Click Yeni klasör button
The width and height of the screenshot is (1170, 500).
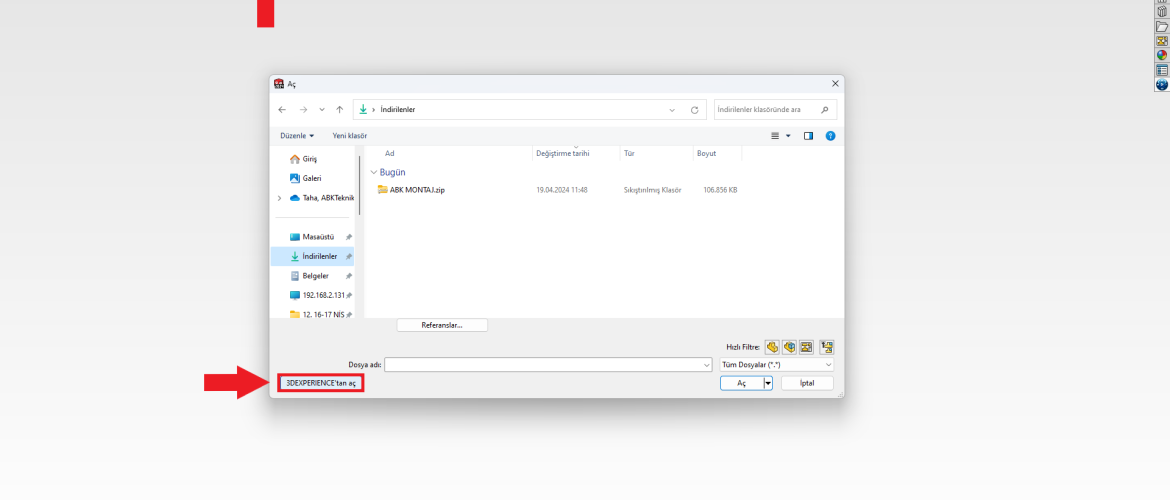coord(350,136)
